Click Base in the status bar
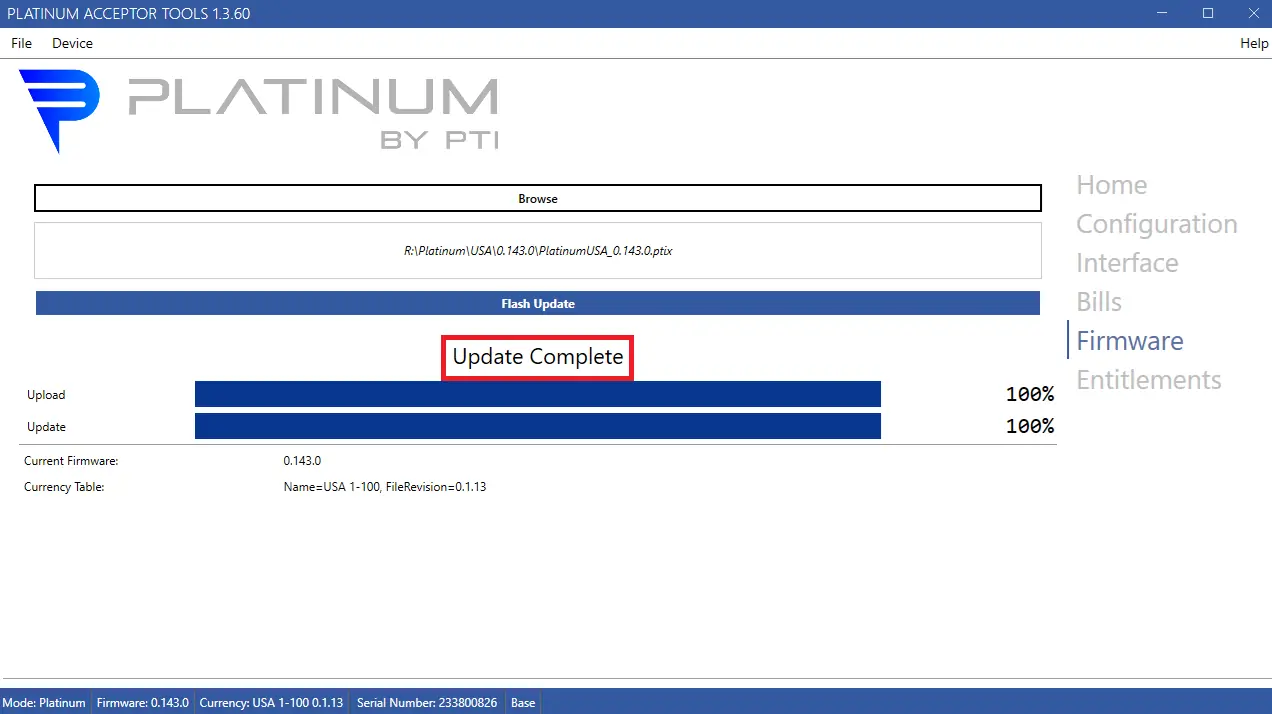 tap(523, 703)
